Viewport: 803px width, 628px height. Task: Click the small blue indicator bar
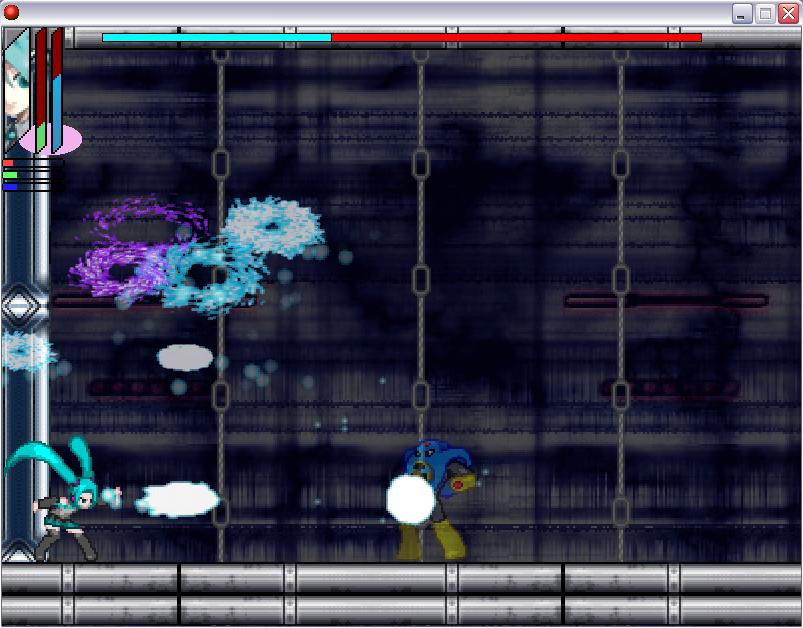point(10,187)
